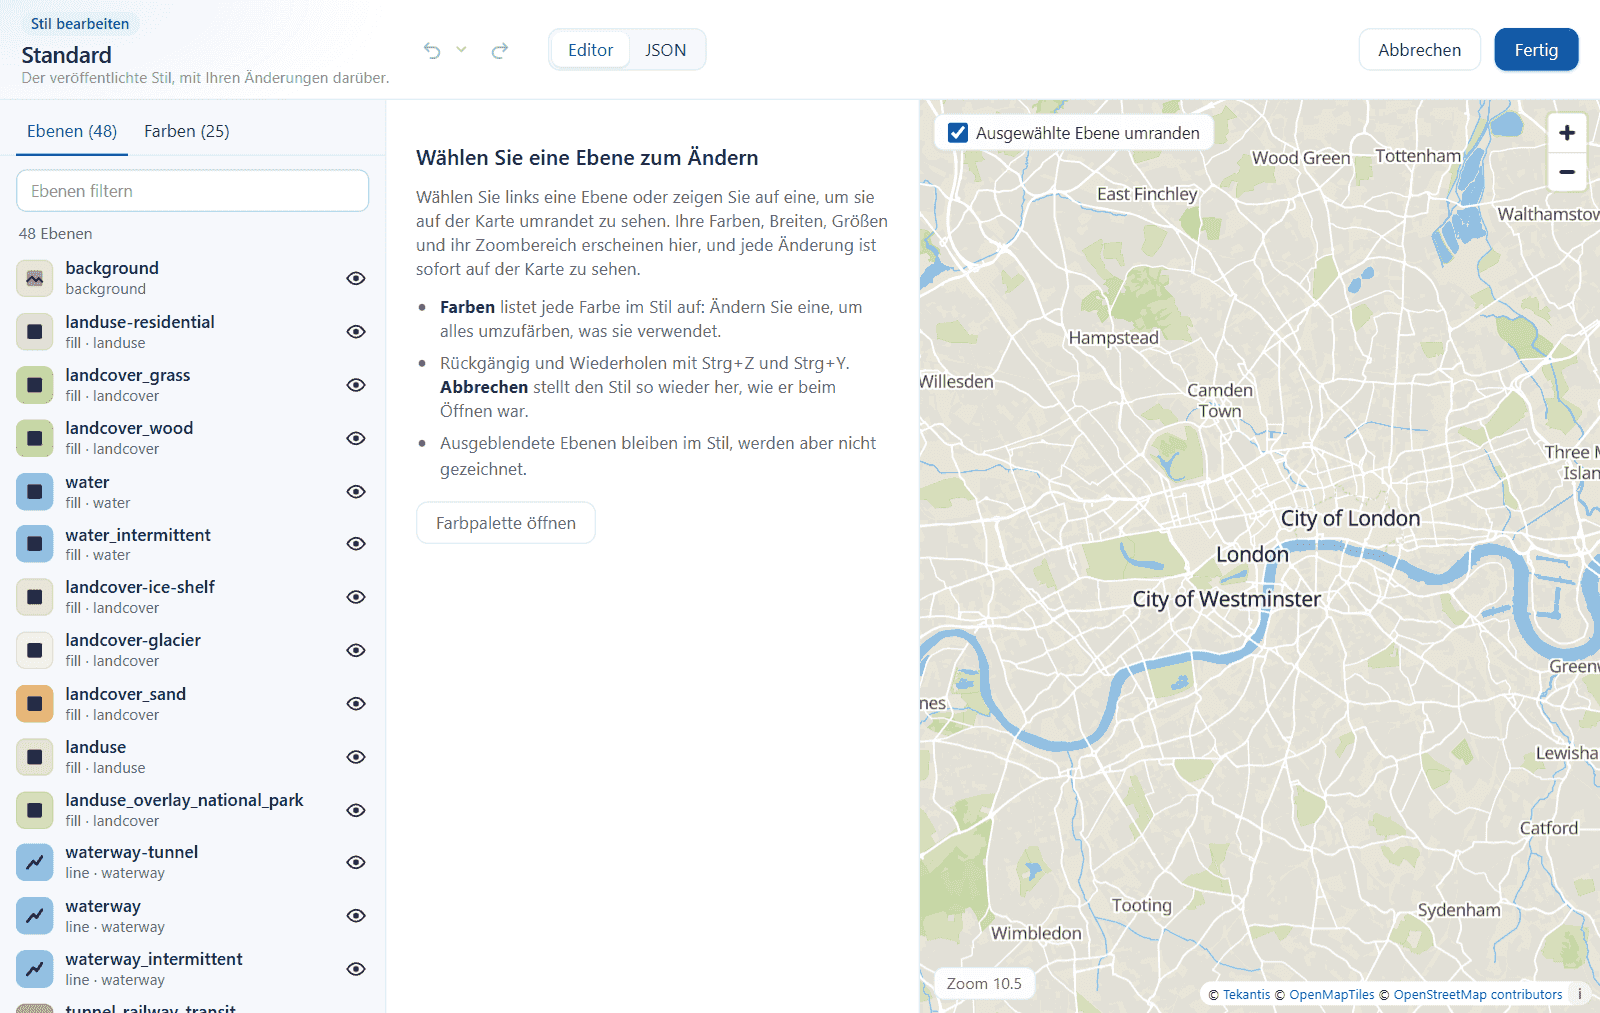This screenshot has width=1600, height=1013.
Task: Toggle visibility of the water layer
Action: click(356, 491)
